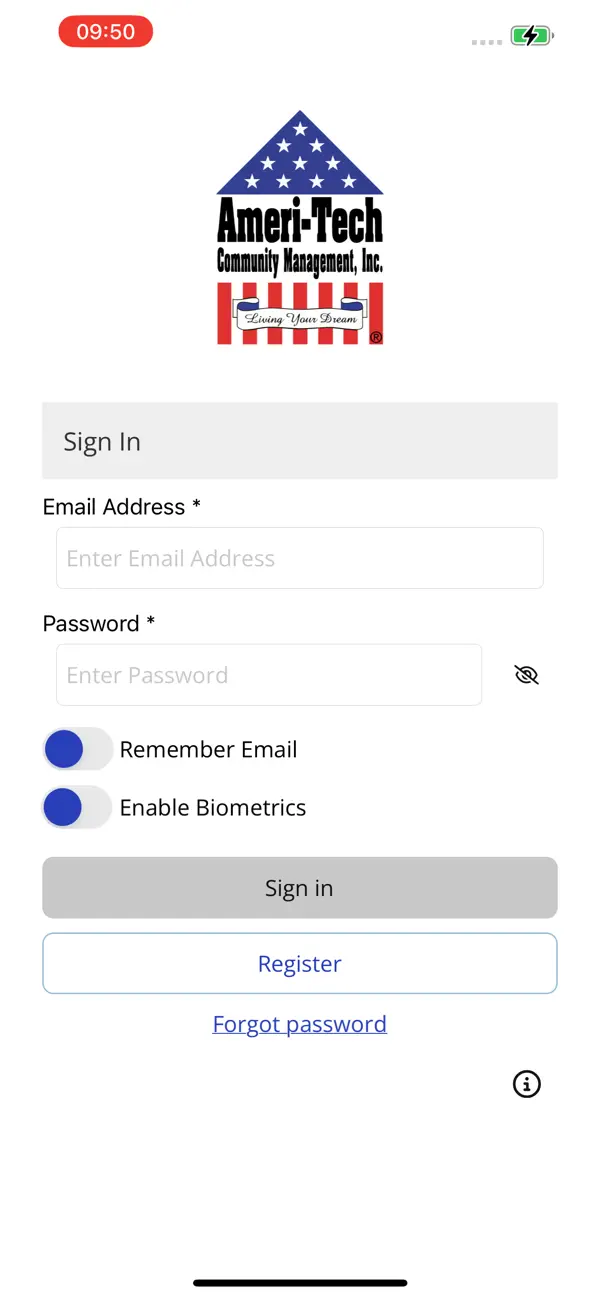Viewport: 600px width, 1298px height.
Task: Tap the home indicator bar
Action: 299,1282
